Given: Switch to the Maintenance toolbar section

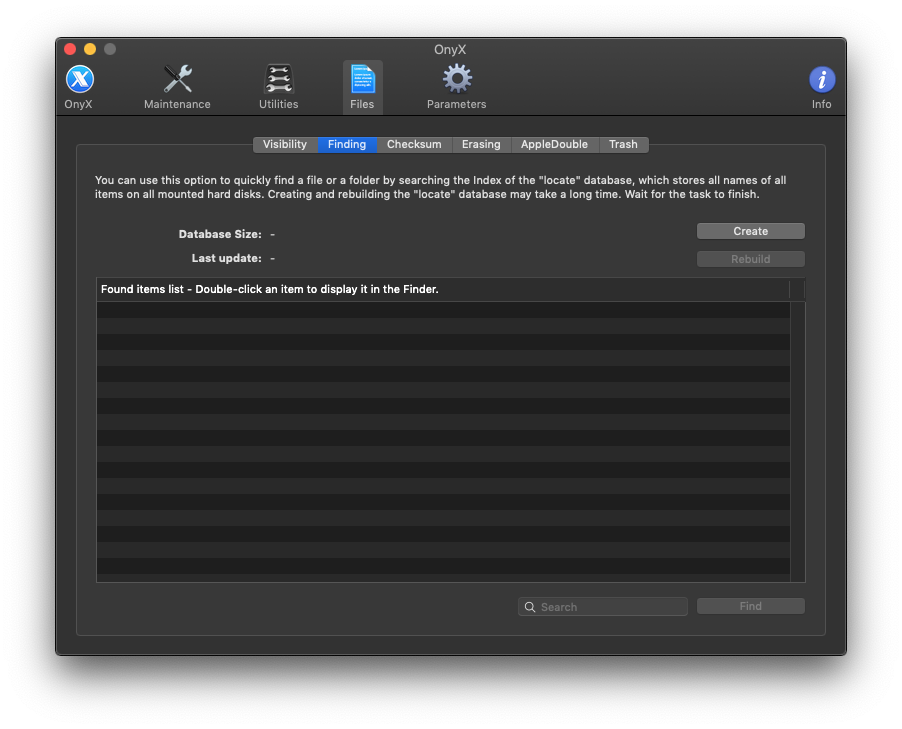Looking at the screenshot, I should click(x=177, y=86).
